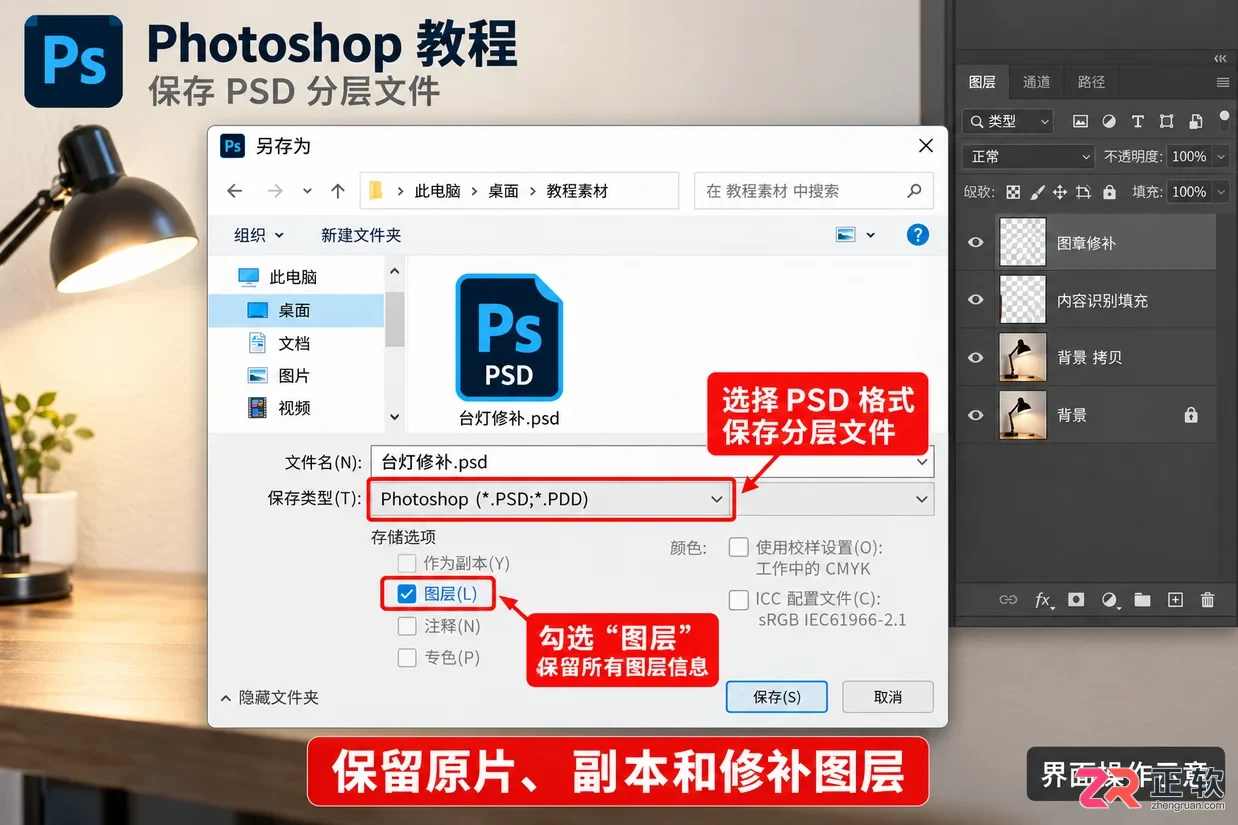Viewport: 1238px width, 825px height.
Task: Enable ICC 配置文件(C) checkbox
Action: (738, 600)
